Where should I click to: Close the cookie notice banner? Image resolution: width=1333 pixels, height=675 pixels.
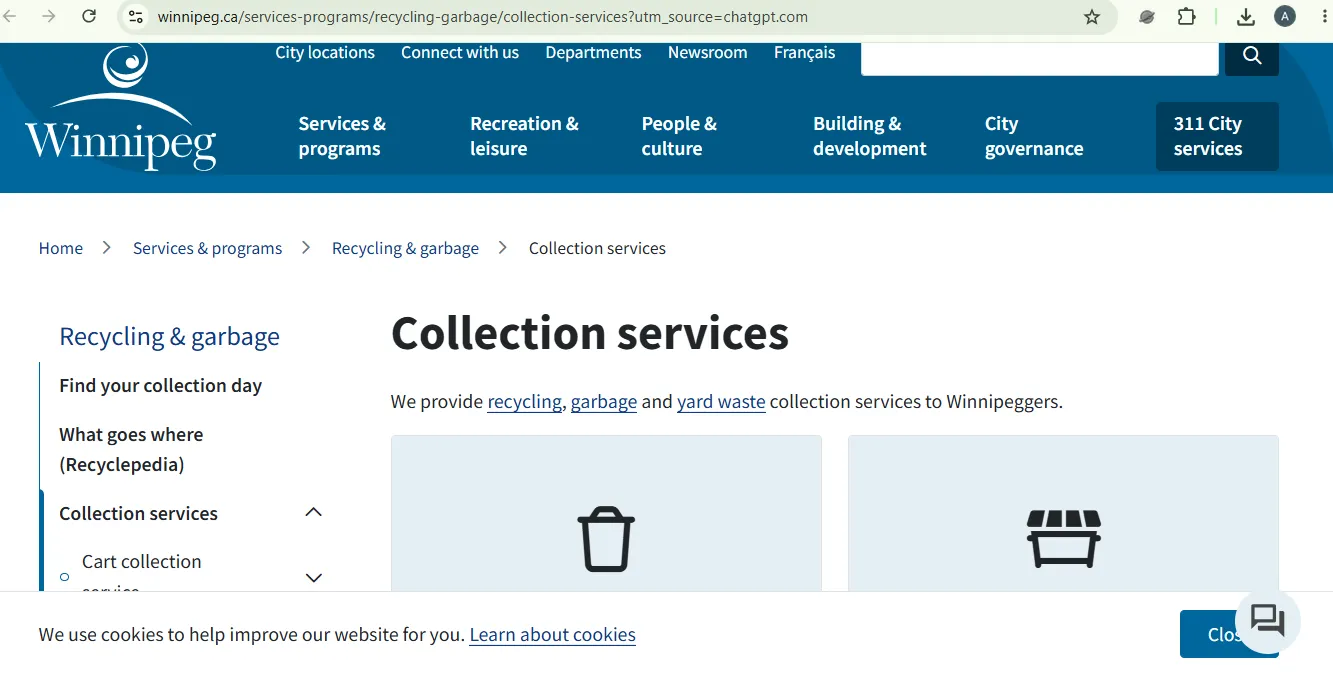(x=1229, y=634)
